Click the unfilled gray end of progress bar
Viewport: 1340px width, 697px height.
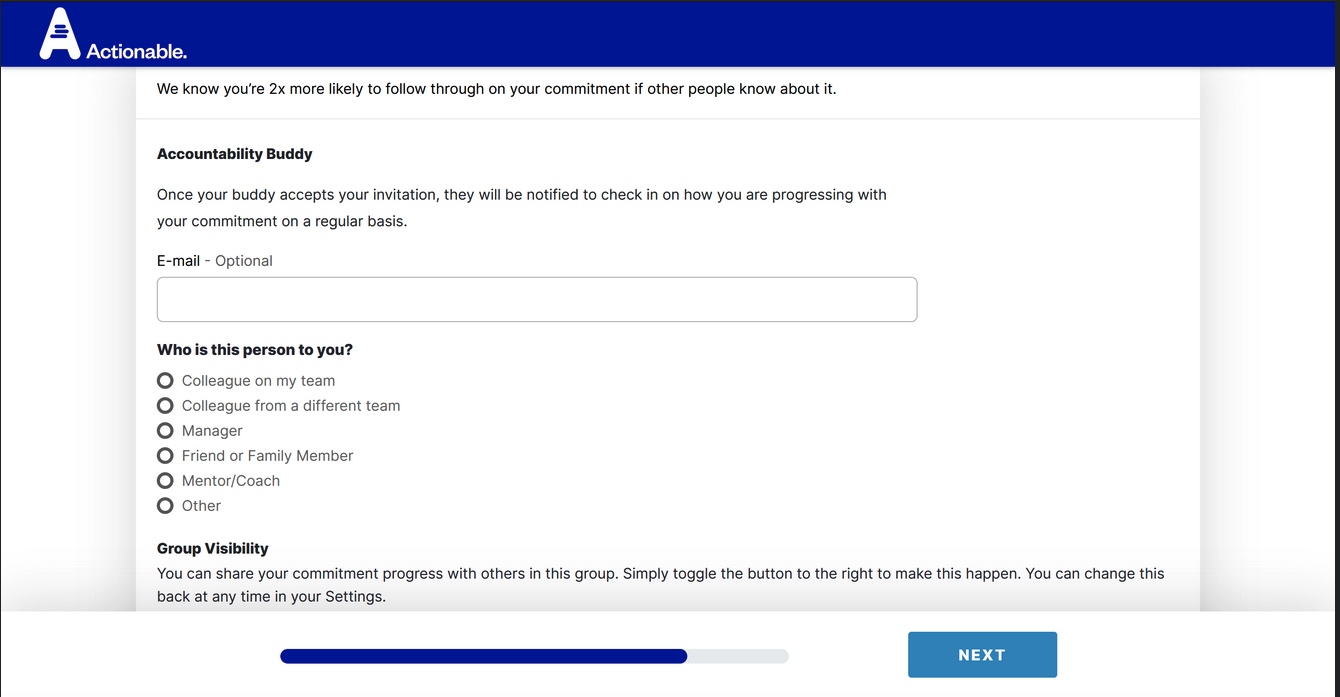tap(740, 656)
